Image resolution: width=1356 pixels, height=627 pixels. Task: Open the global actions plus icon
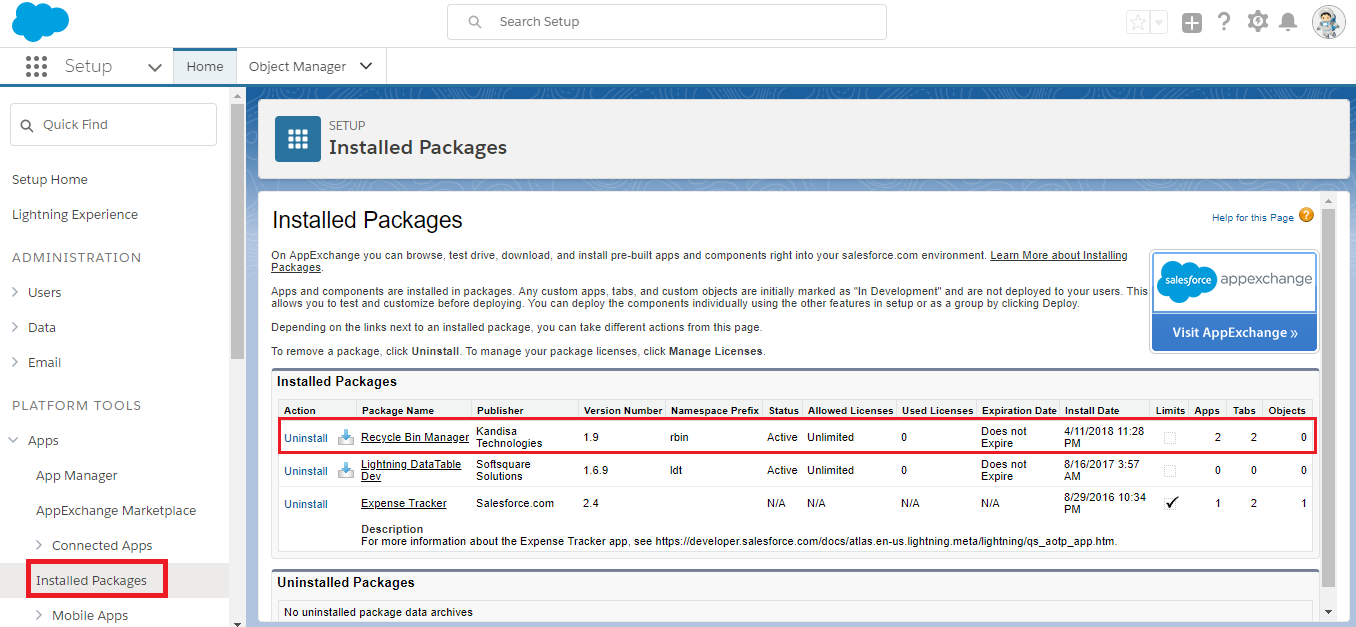point(1191,22)
